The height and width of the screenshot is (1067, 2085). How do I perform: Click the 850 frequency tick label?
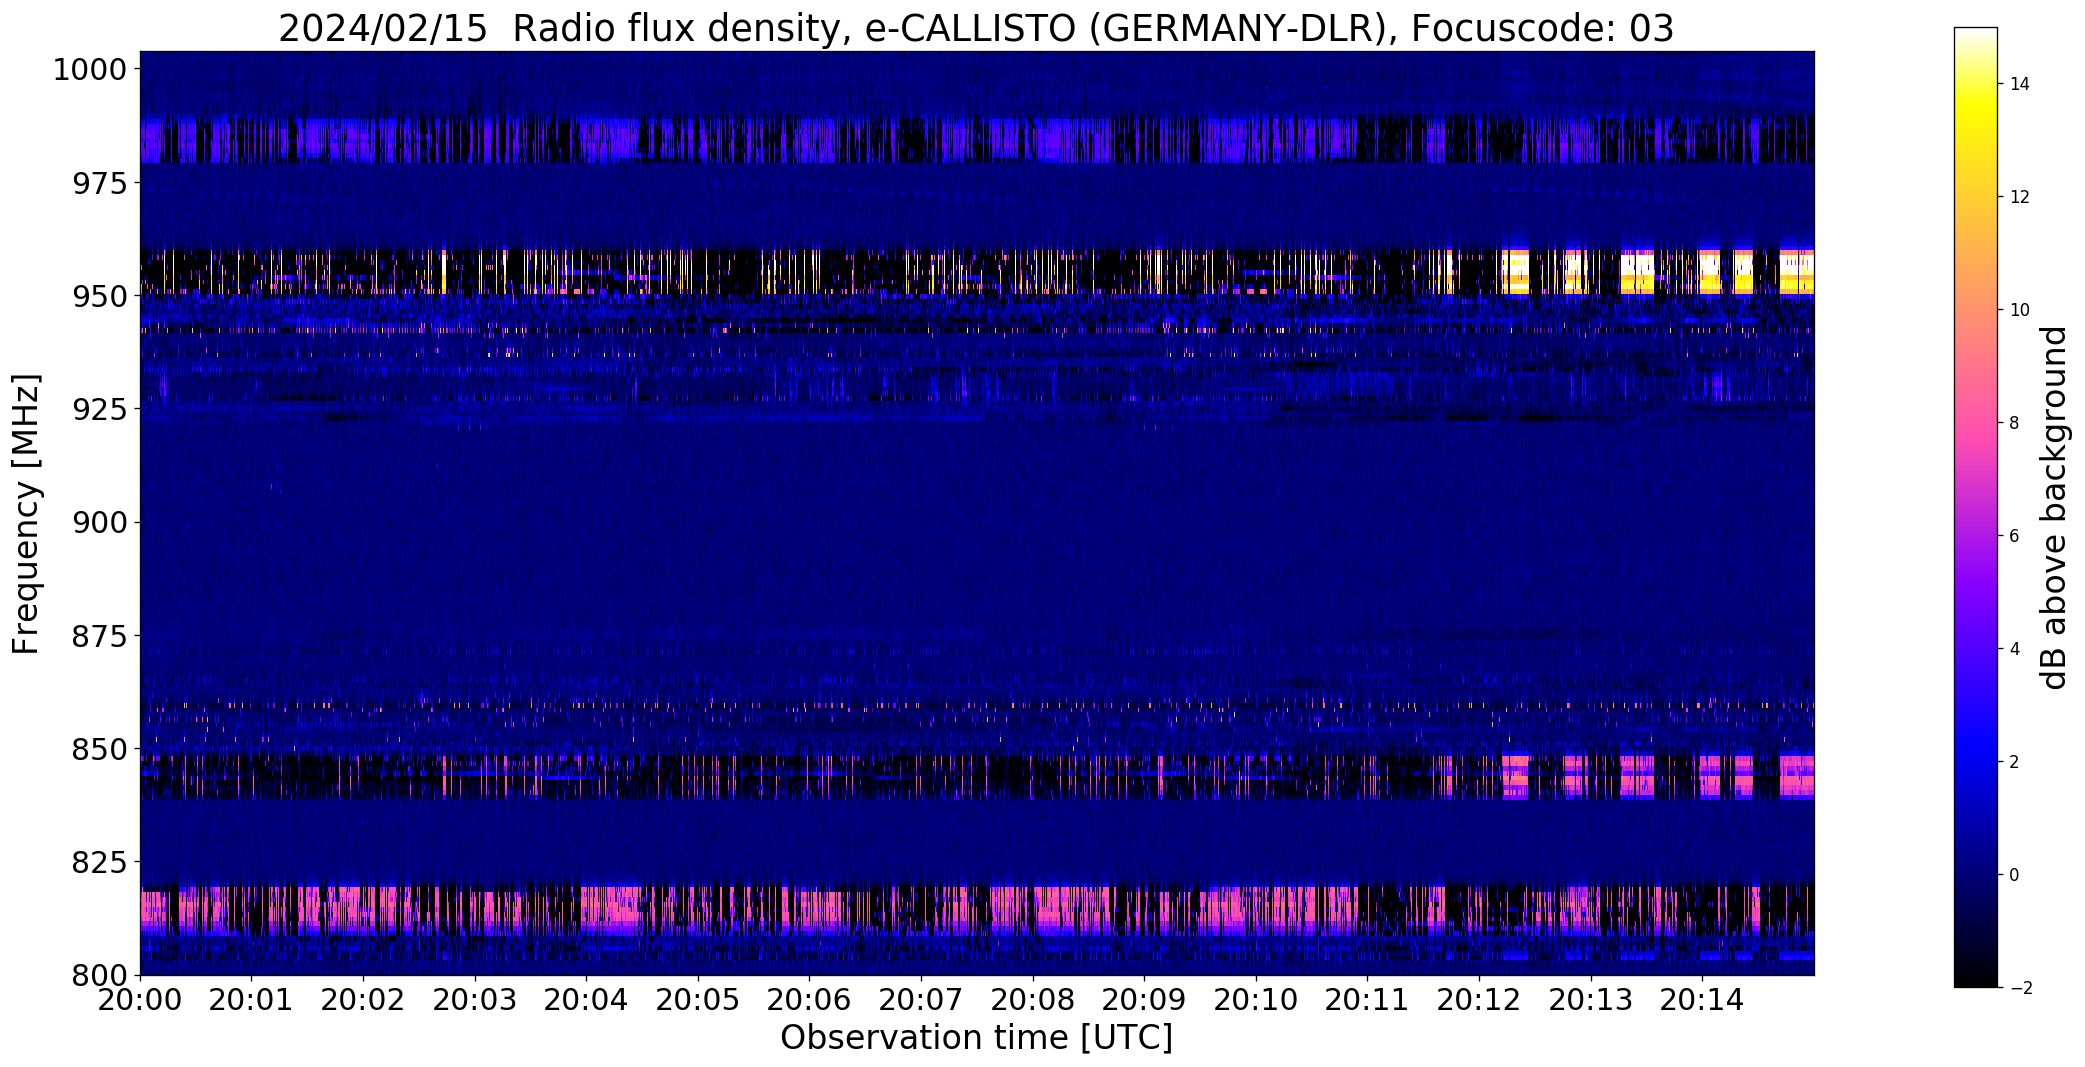click(99, 748)
